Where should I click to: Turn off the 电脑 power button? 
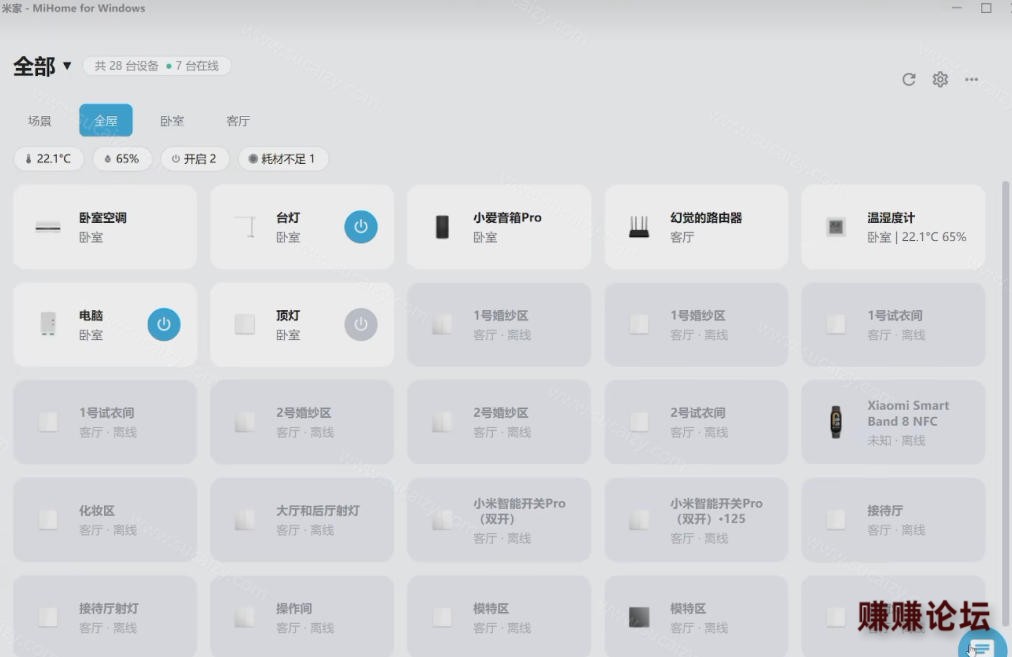pos(164,324)
